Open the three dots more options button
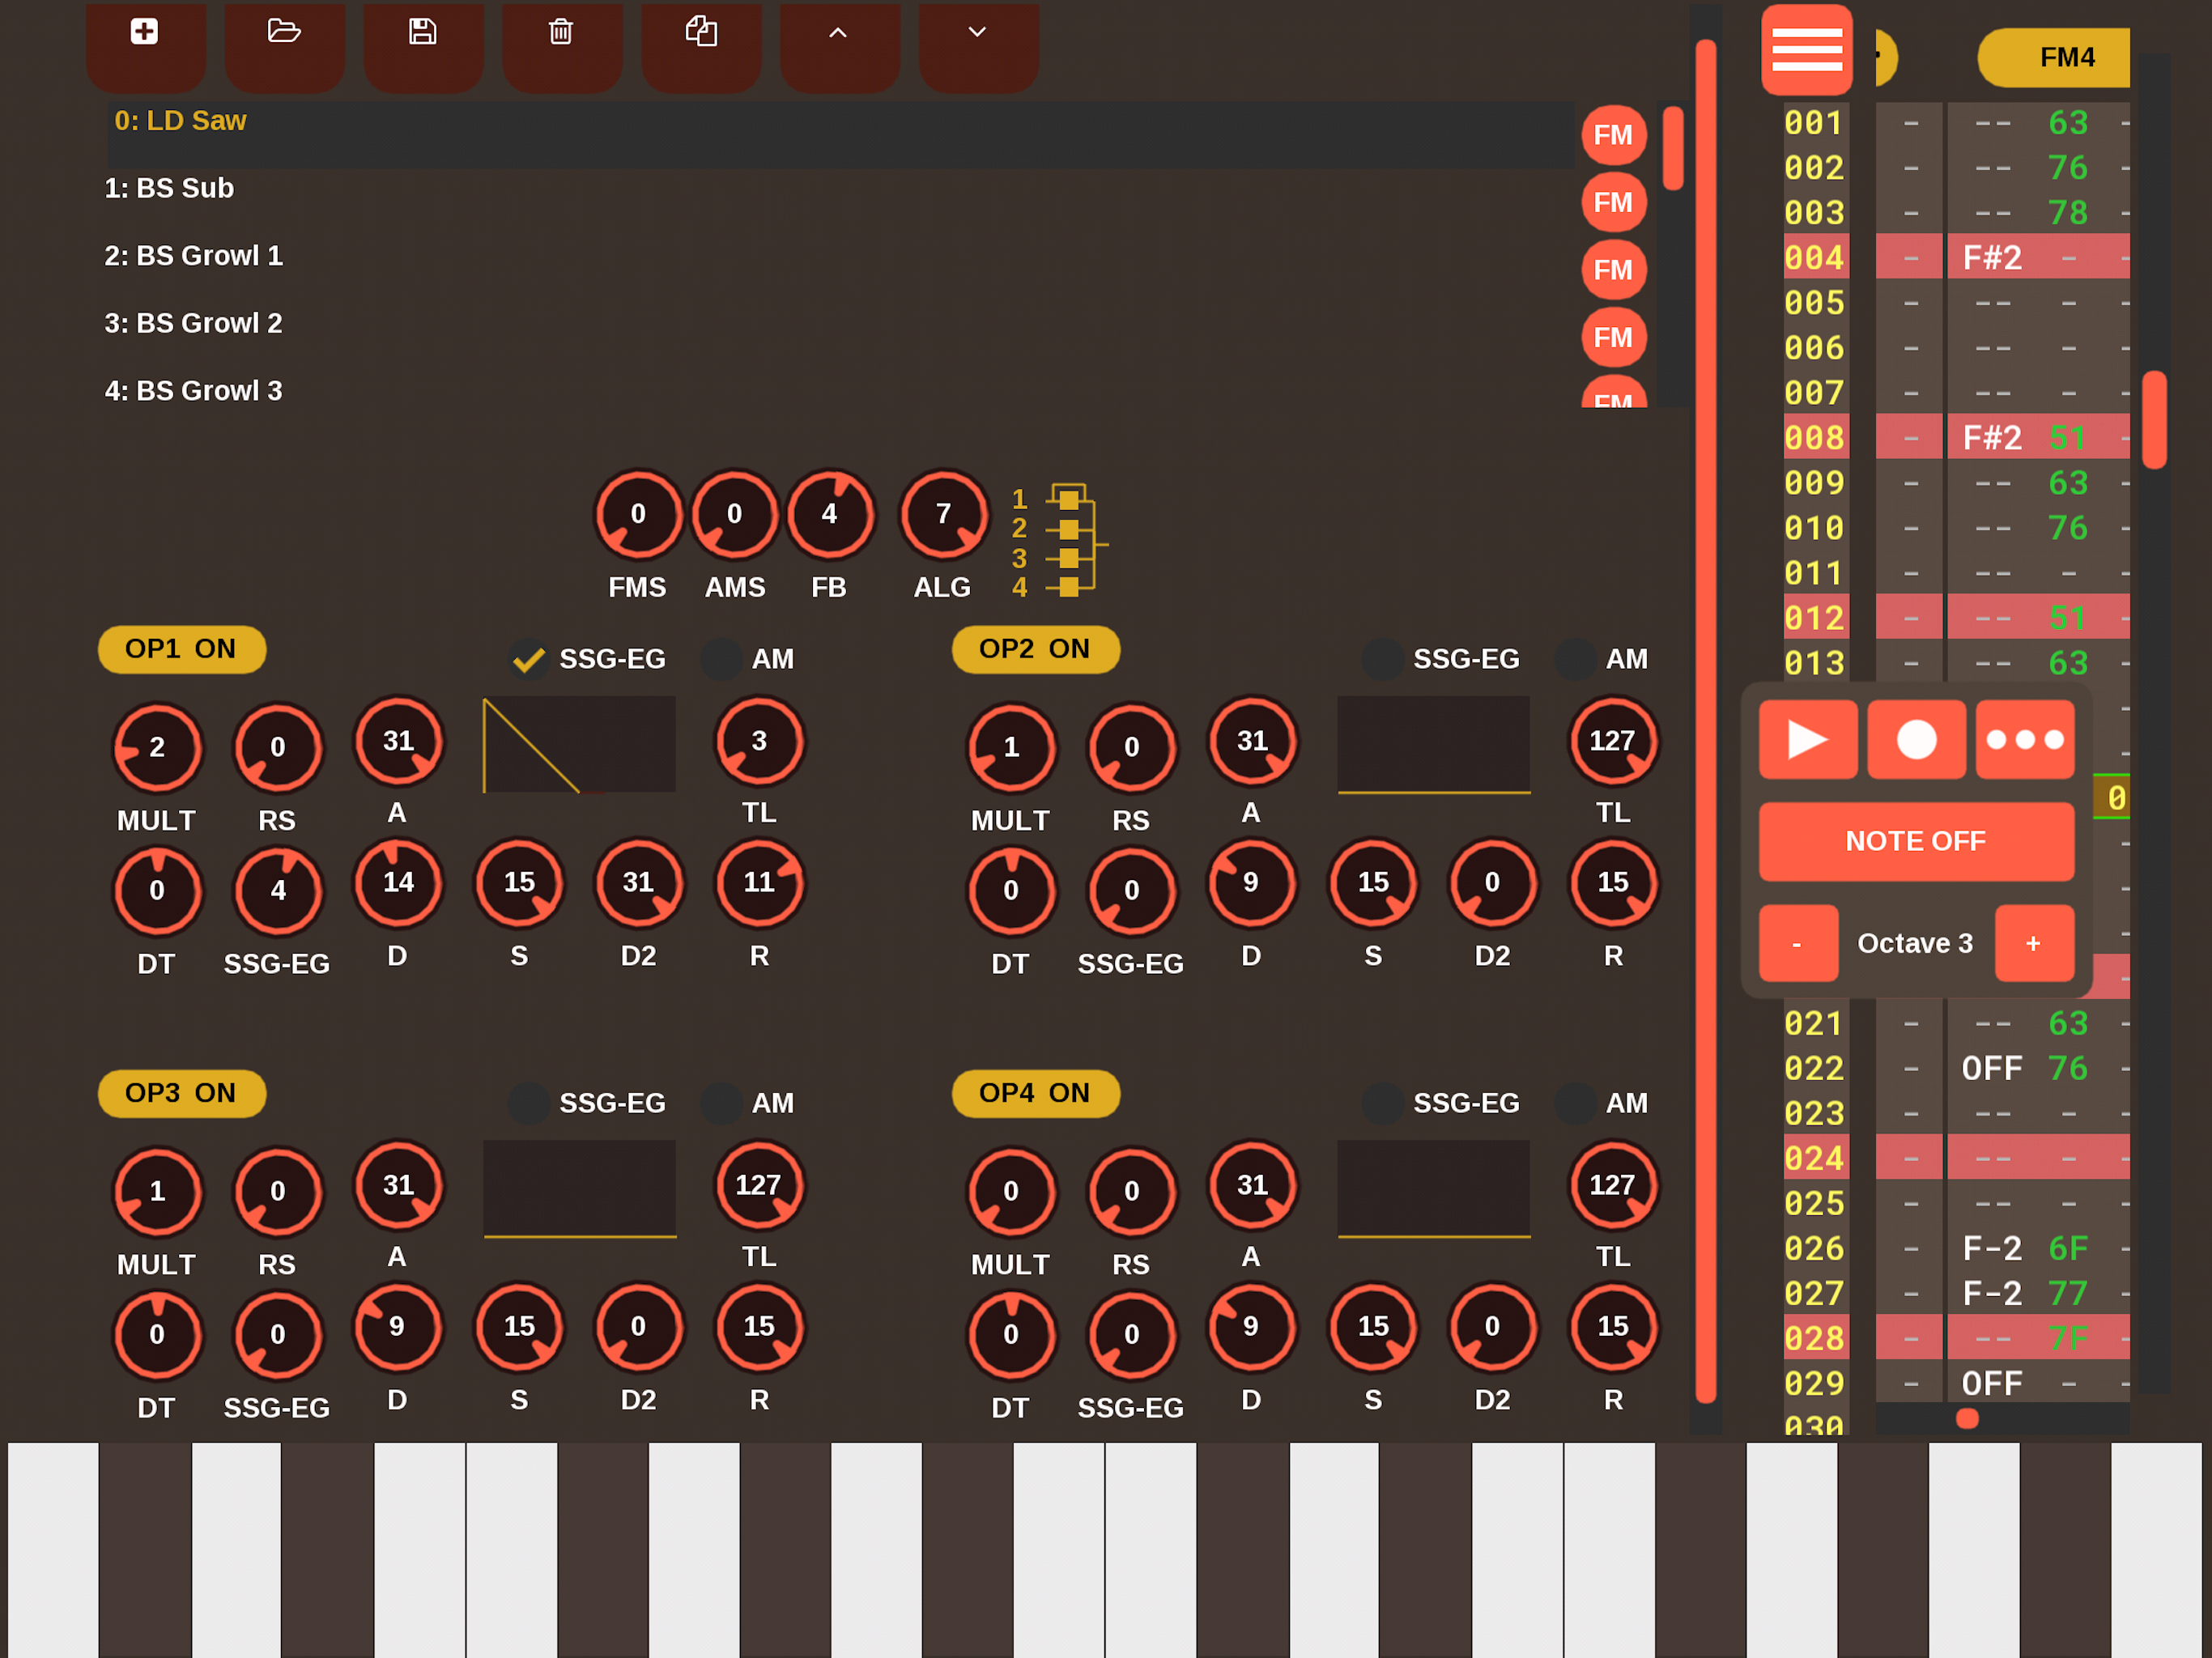Screen dimensions: 2212x1658 tap(2024, 740)
